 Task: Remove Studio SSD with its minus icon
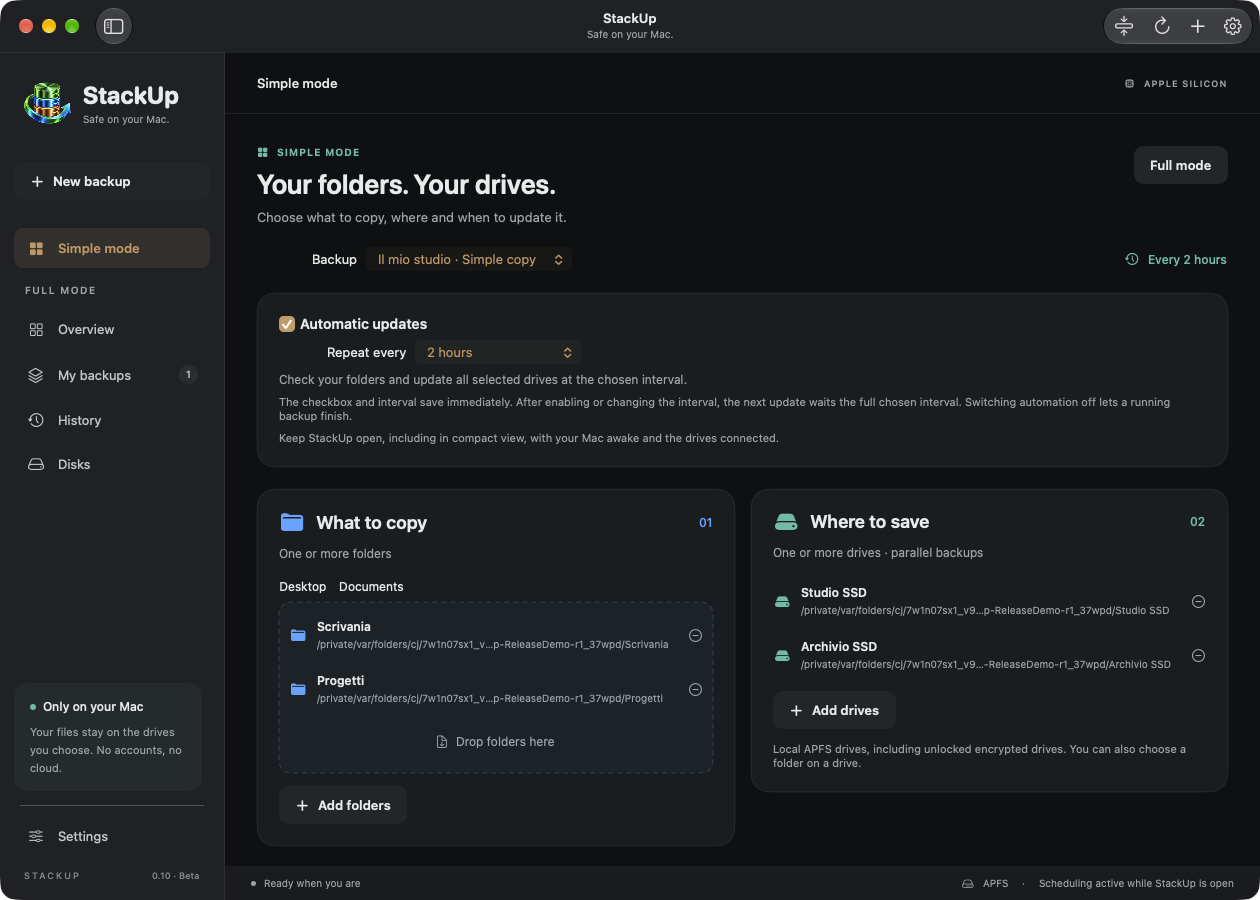[1198, 601]
